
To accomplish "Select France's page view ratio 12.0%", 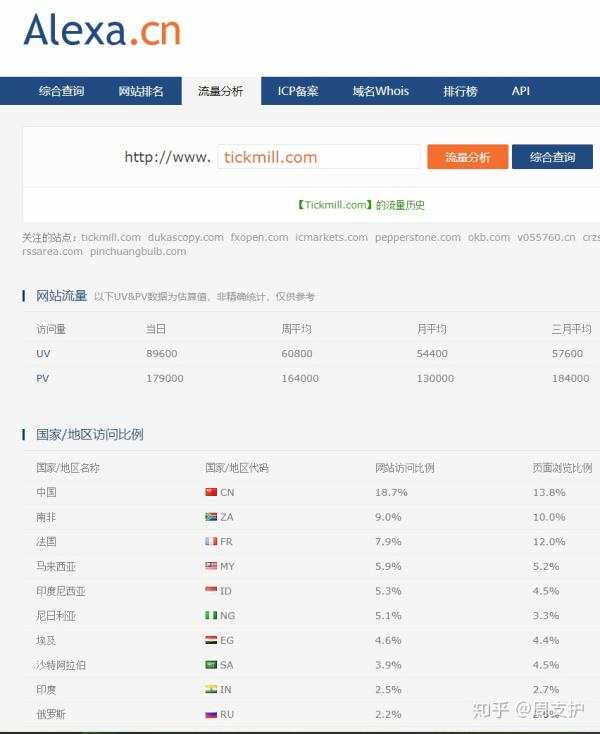I will 549,542.
